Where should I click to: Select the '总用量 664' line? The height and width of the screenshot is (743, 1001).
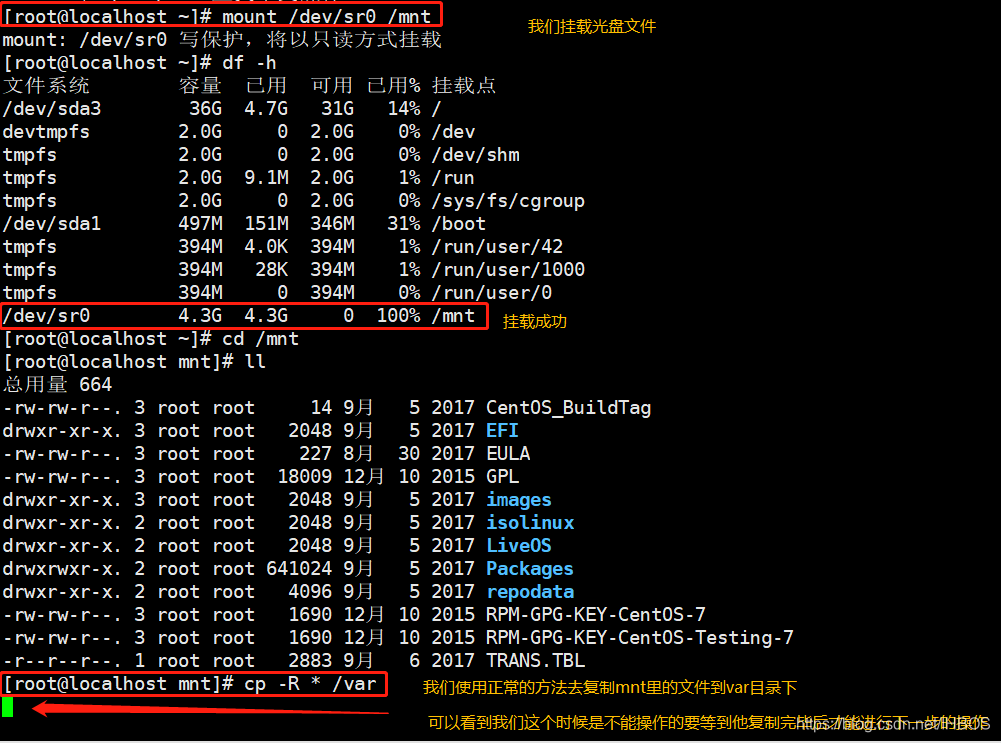pos(57,384)
